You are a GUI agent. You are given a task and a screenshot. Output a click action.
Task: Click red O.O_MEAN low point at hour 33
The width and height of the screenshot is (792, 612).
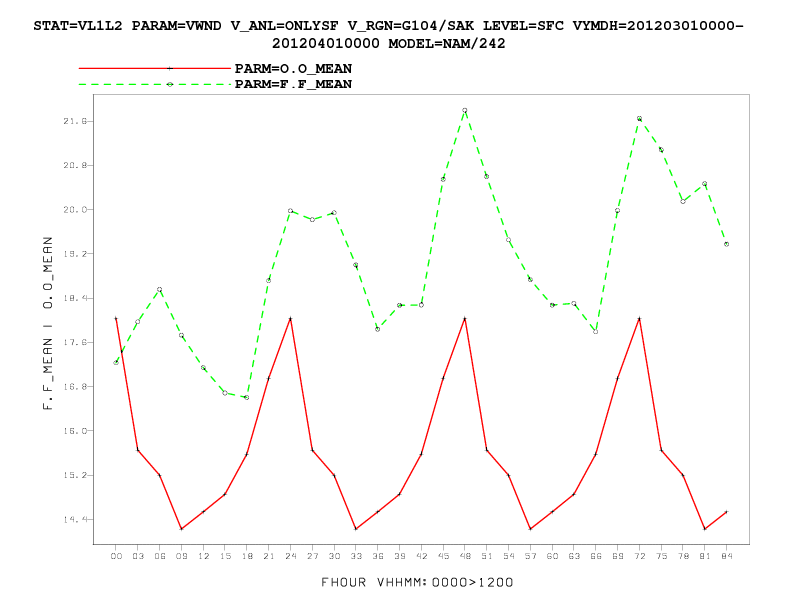click(356, 529)
